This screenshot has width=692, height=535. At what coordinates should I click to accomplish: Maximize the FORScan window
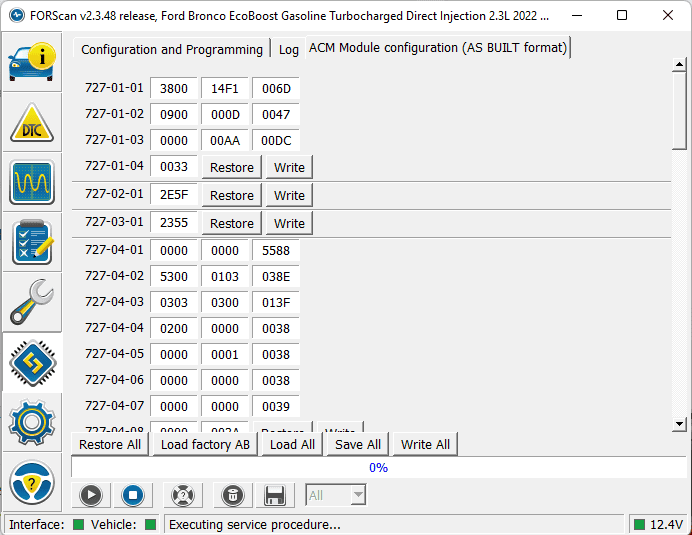click(622, 15)
